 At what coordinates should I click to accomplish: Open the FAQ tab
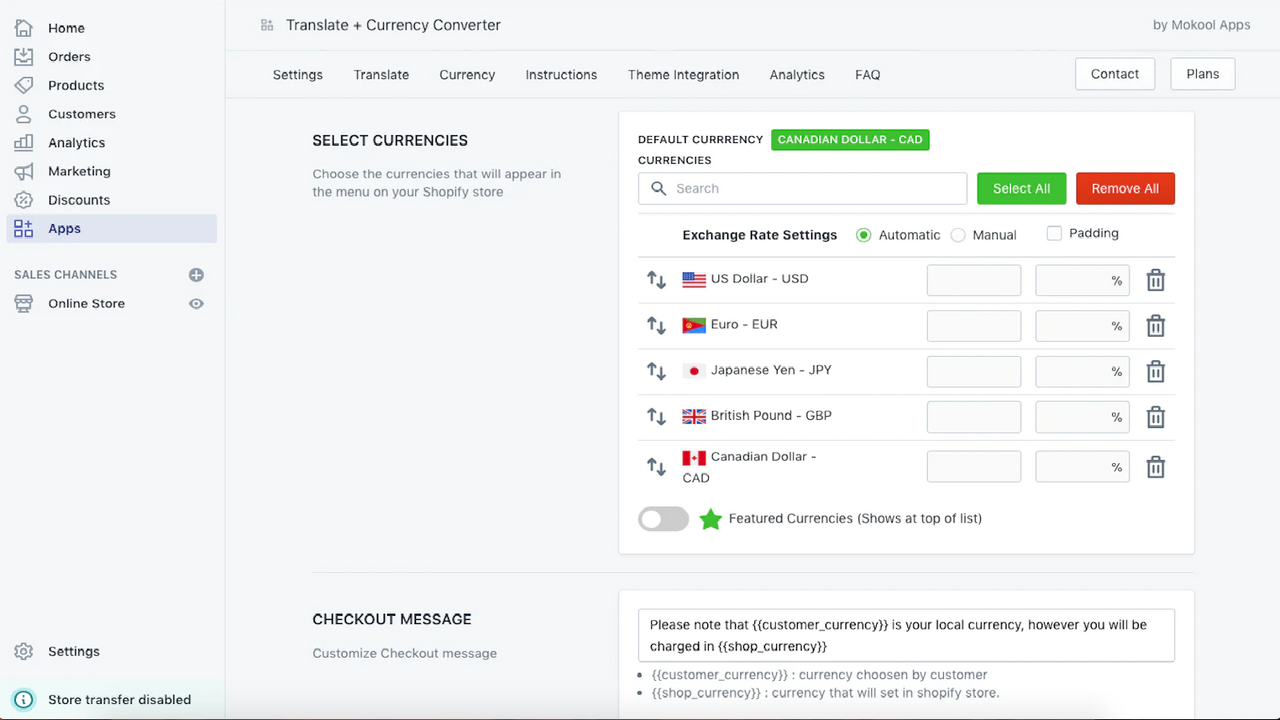coord(868,75)
